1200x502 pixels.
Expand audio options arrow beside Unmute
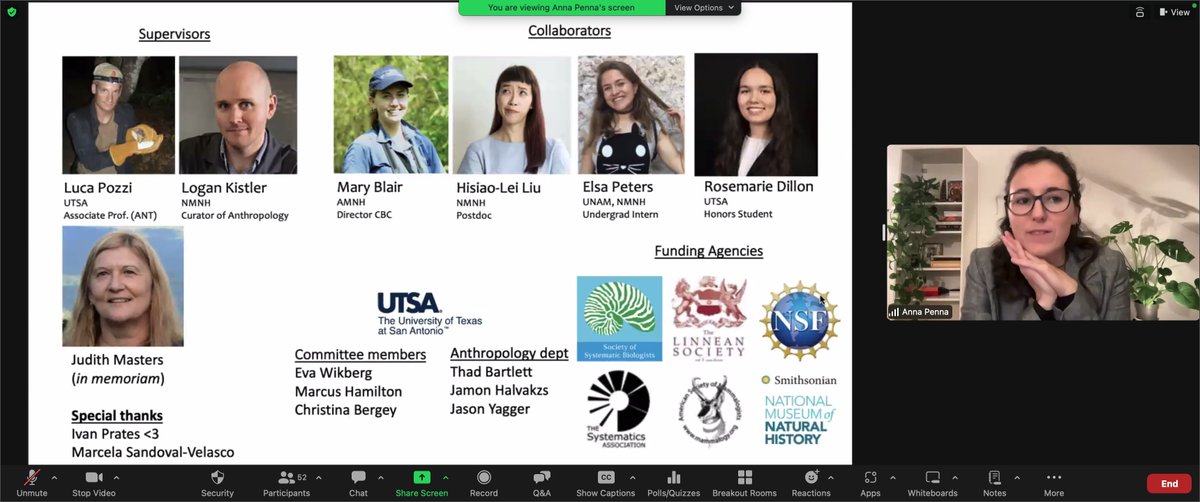pyautogui.click(x=54, y=477)
